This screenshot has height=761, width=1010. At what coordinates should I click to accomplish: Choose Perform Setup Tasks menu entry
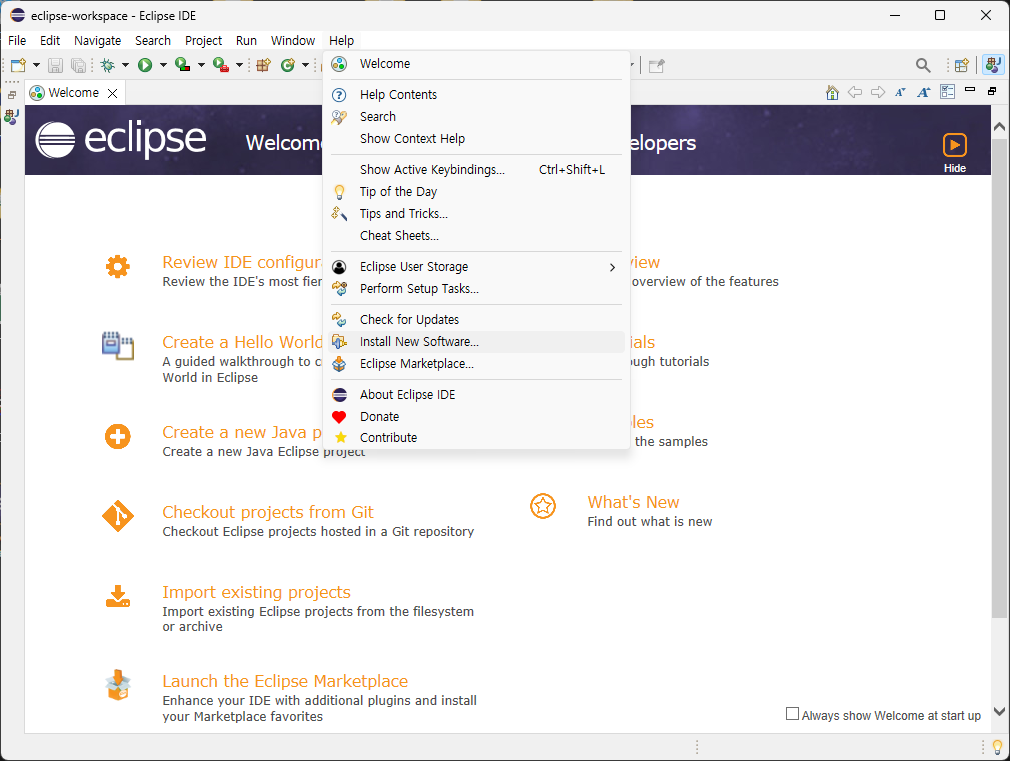(477, 289)
